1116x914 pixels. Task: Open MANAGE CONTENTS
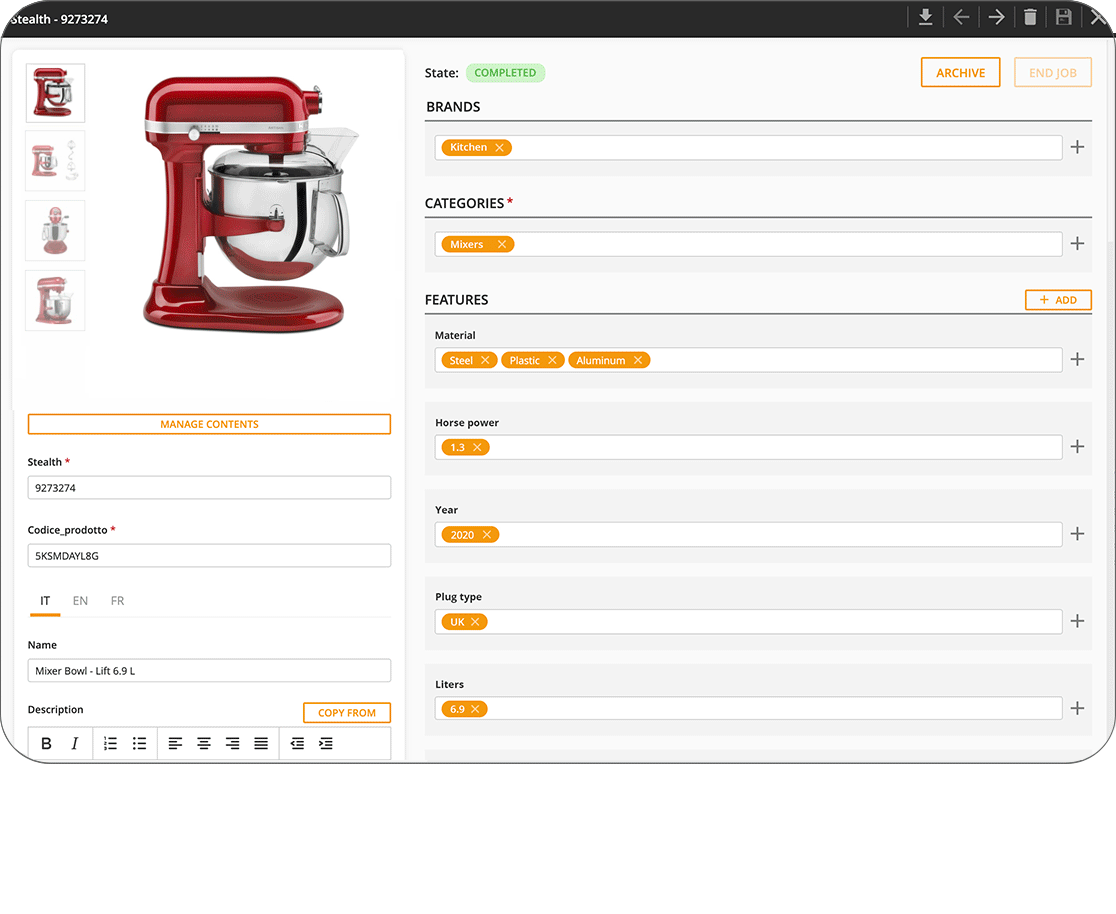tap(209, 424)
